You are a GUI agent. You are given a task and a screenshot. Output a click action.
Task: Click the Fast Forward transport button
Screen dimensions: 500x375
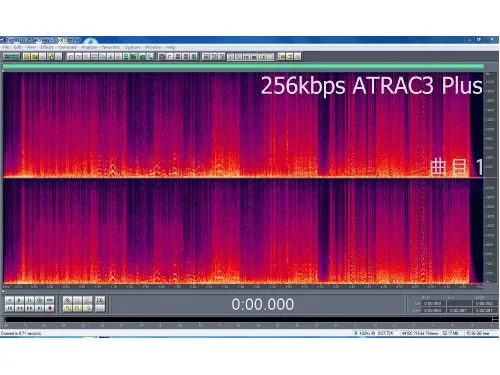click(29, 308)
